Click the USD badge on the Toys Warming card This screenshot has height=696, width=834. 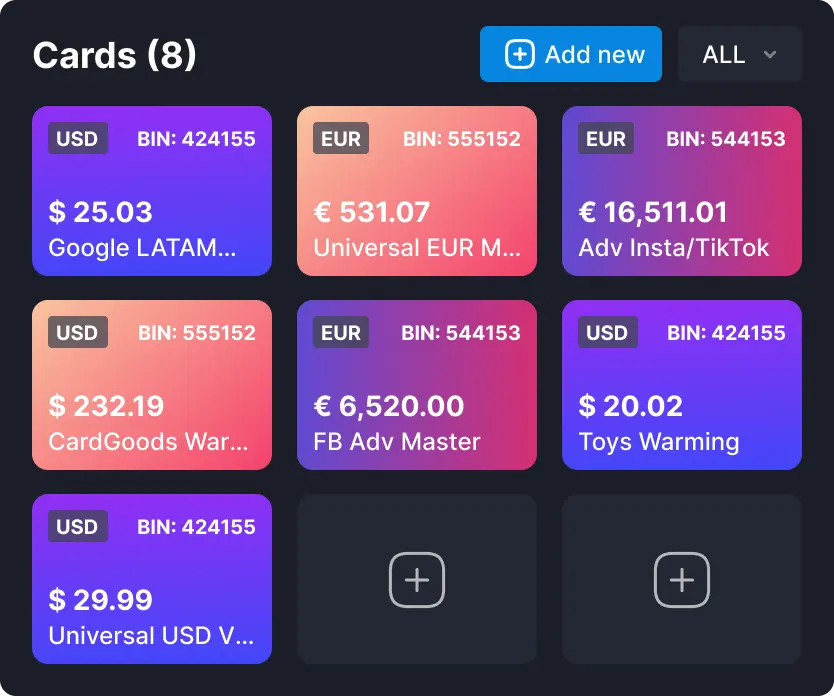[x=606, y=333]
